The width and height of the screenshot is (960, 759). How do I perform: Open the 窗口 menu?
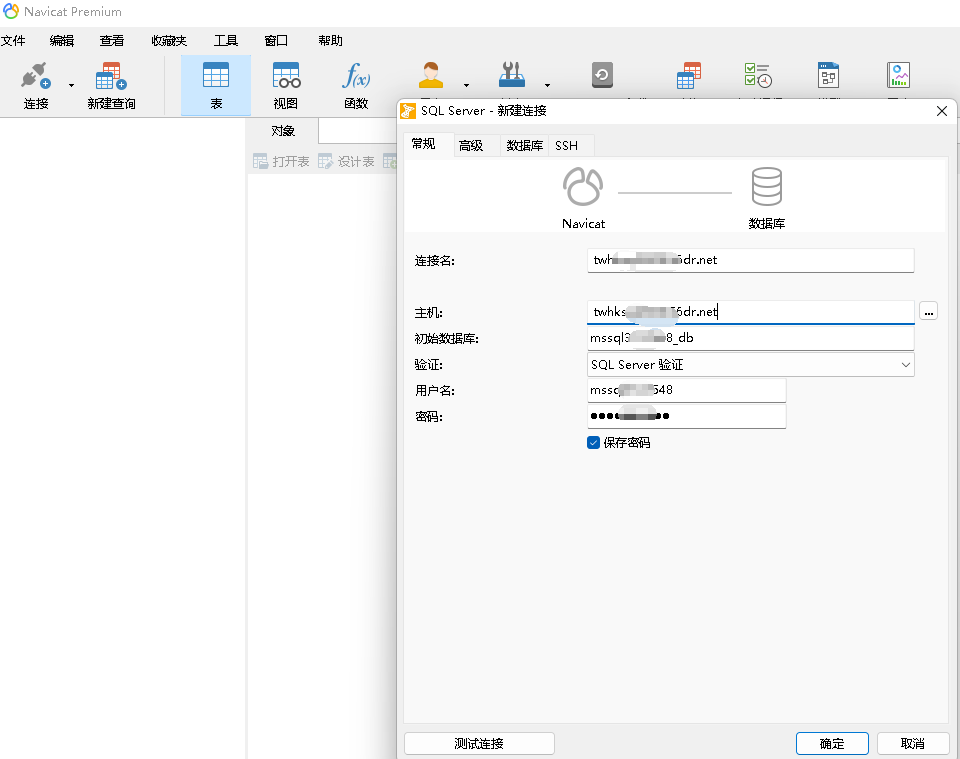(276, 41)
